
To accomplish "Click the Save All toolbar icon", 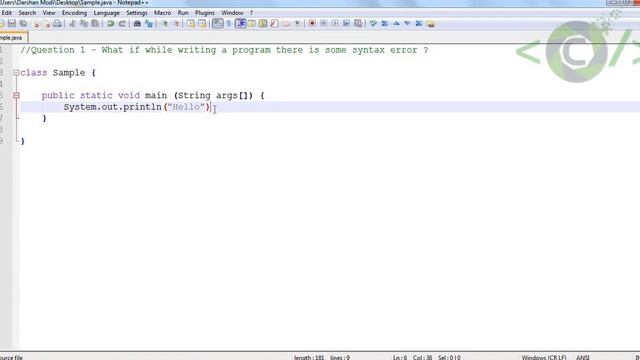I will click(23, 24).
